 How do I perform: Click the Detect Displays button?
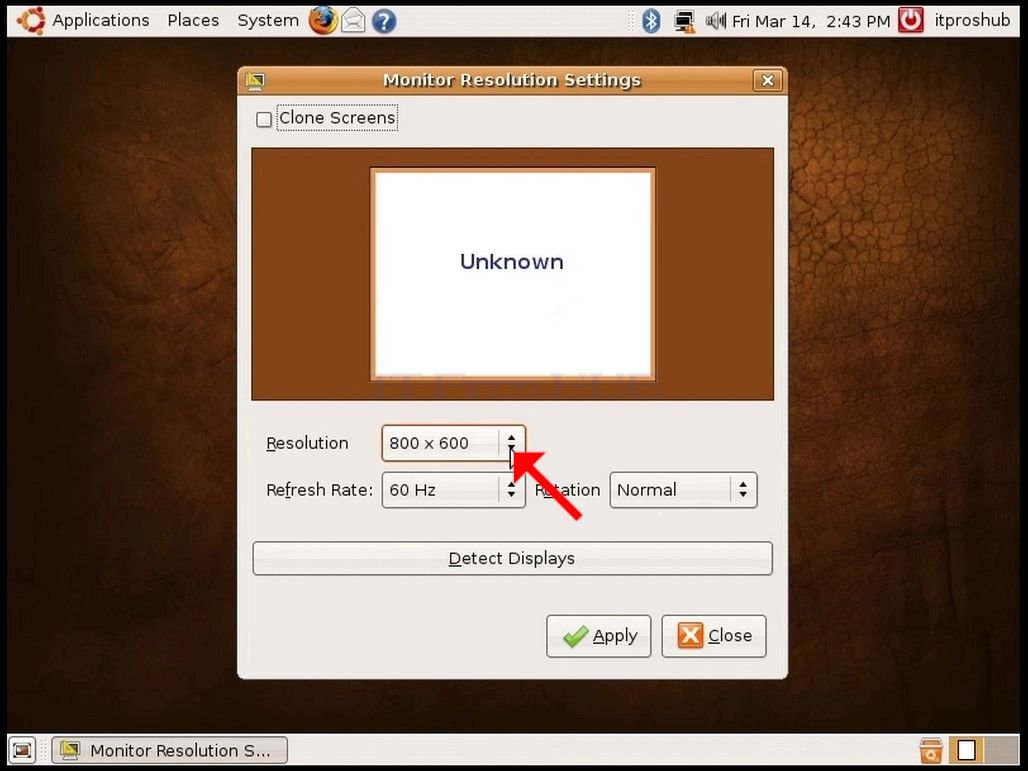click(512, 559)
